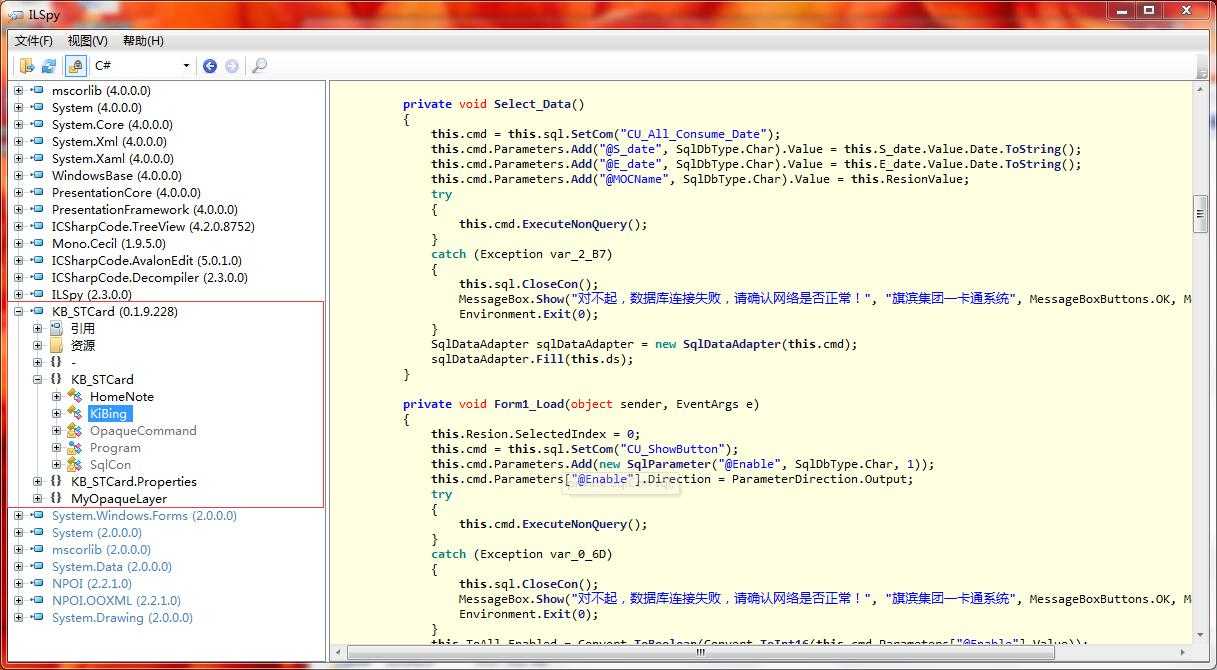This screenshot has width=1217, height=670.
Task: Toggle the show internal types toolbar button
Action: (75, 66)
